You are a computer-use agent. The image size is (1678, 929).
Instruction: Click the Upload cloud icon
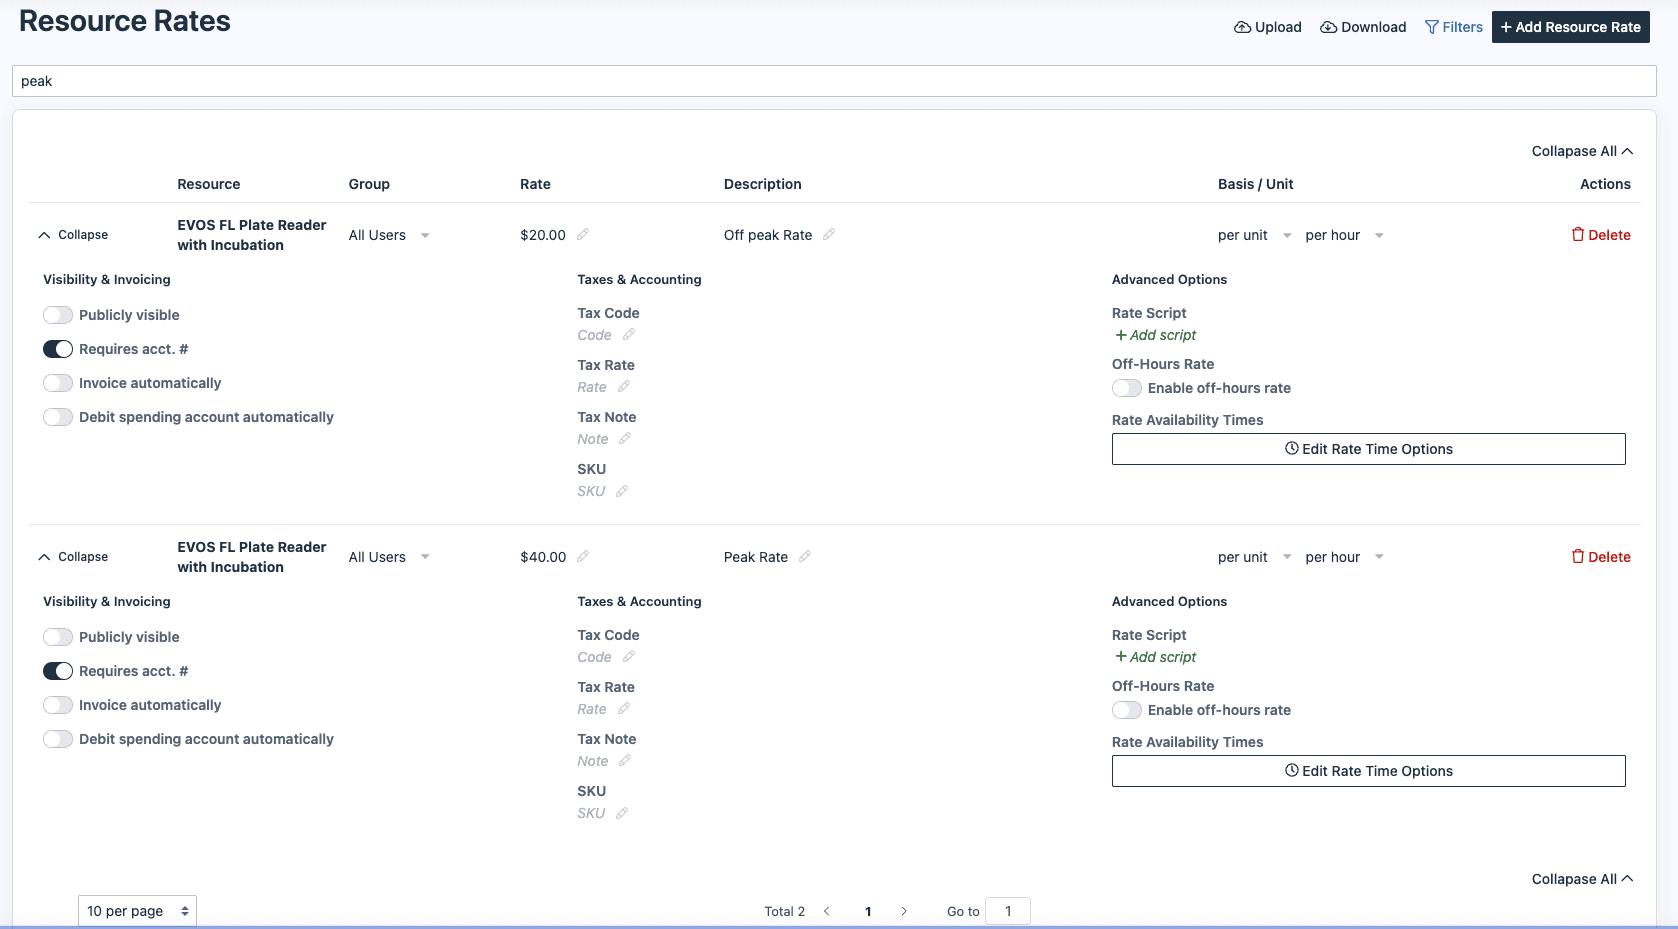coord(1242,27)
